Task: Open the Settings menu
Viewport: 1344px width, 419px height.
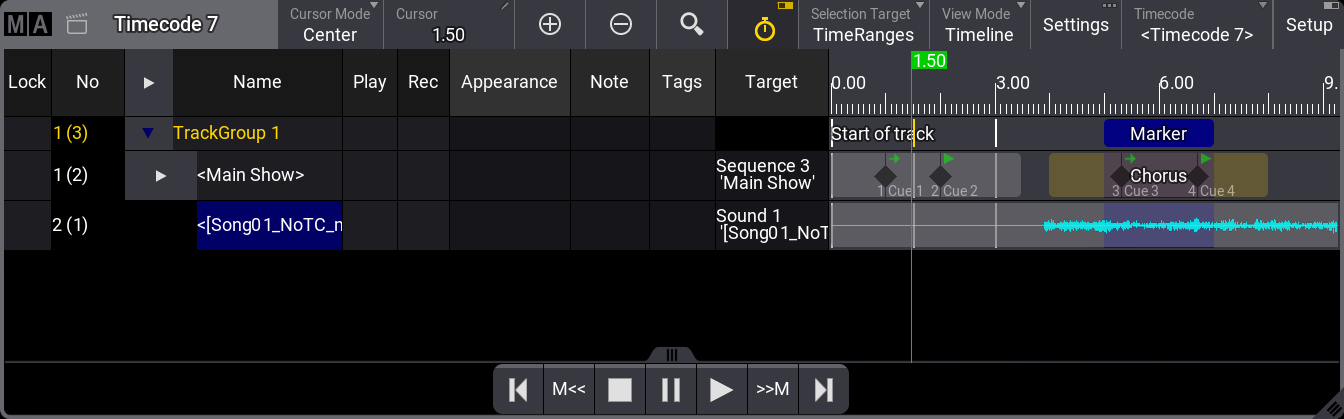Action: click(x=1075, y=25)
